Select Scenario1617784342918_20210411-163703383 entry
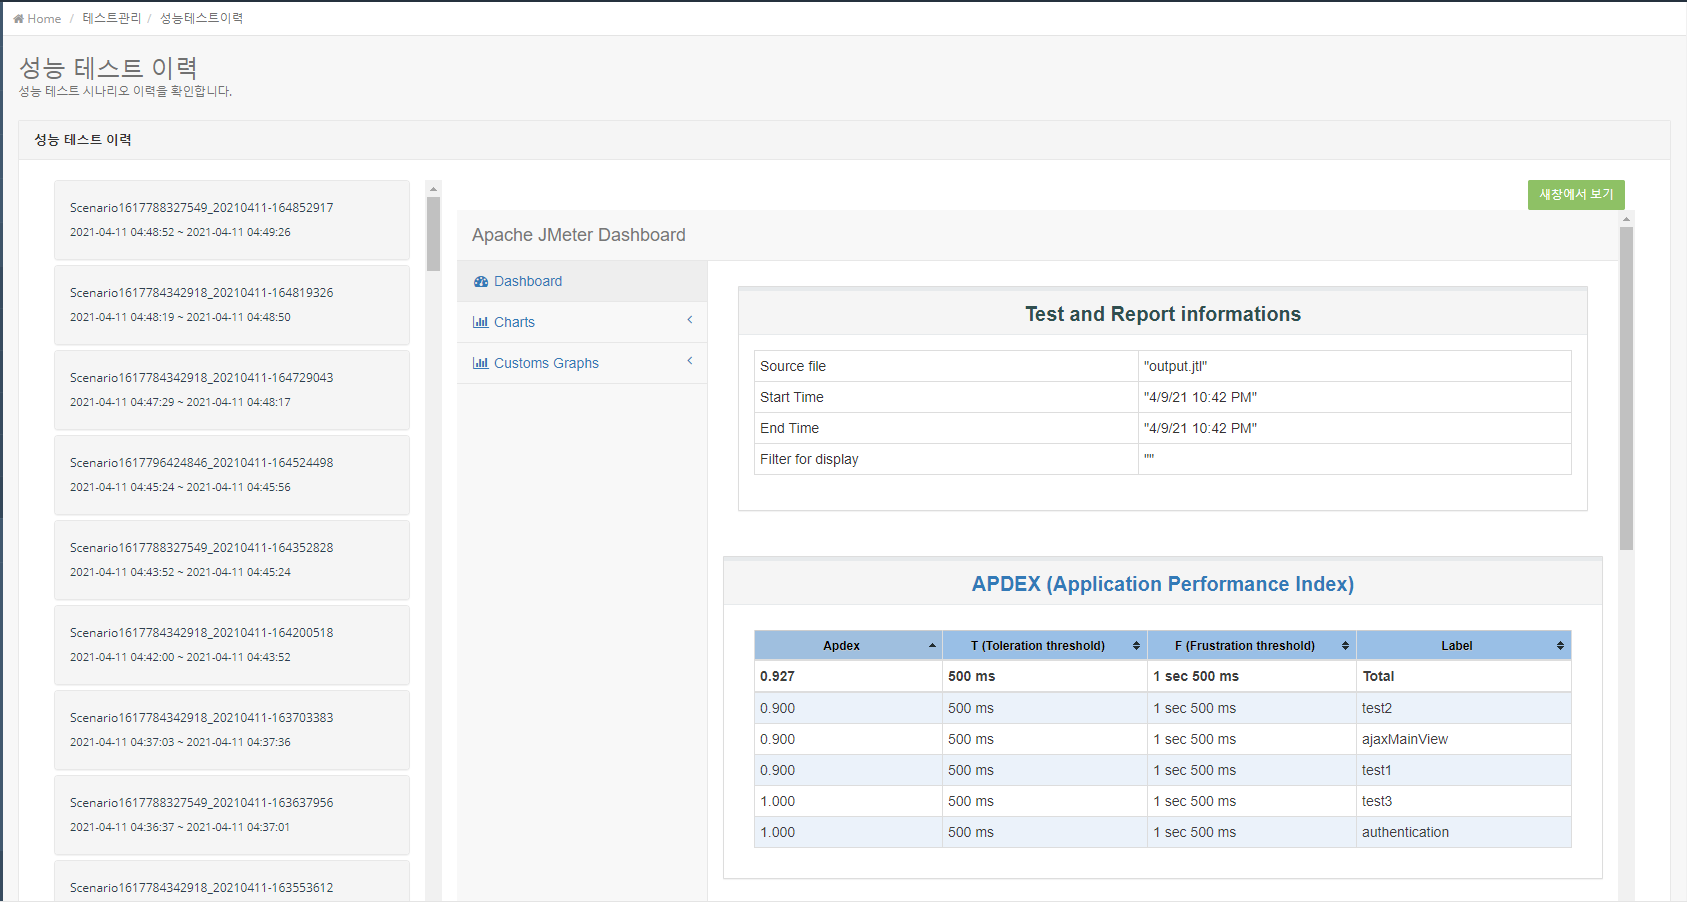This screenshot has width=1687, height=902. [x=232, y=730]
